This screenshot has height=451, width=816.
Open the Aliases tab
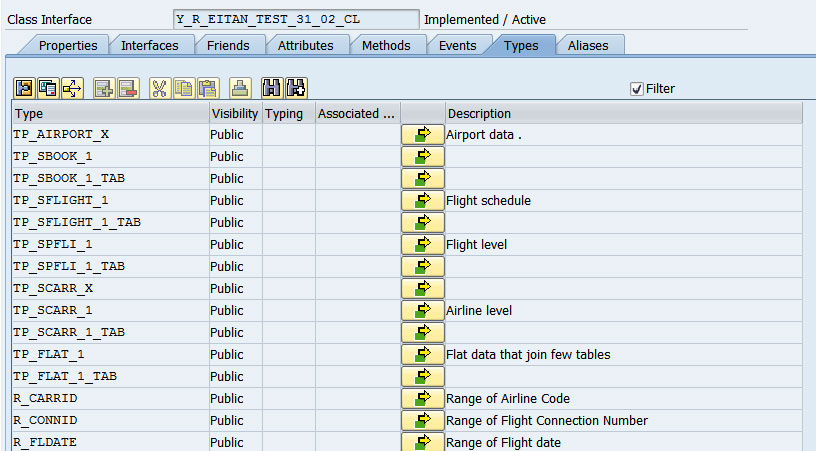(588, 45)
